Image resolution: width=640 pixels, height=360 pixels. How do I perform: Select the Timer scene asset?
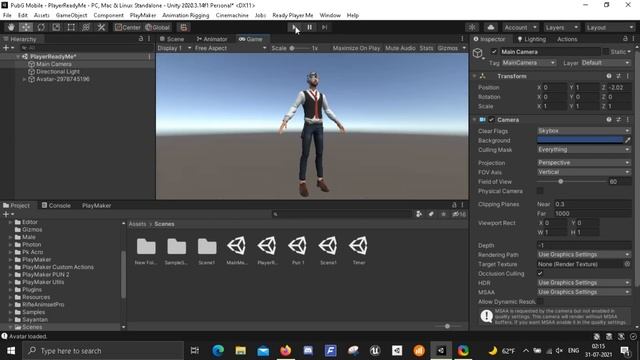point(359,250)
